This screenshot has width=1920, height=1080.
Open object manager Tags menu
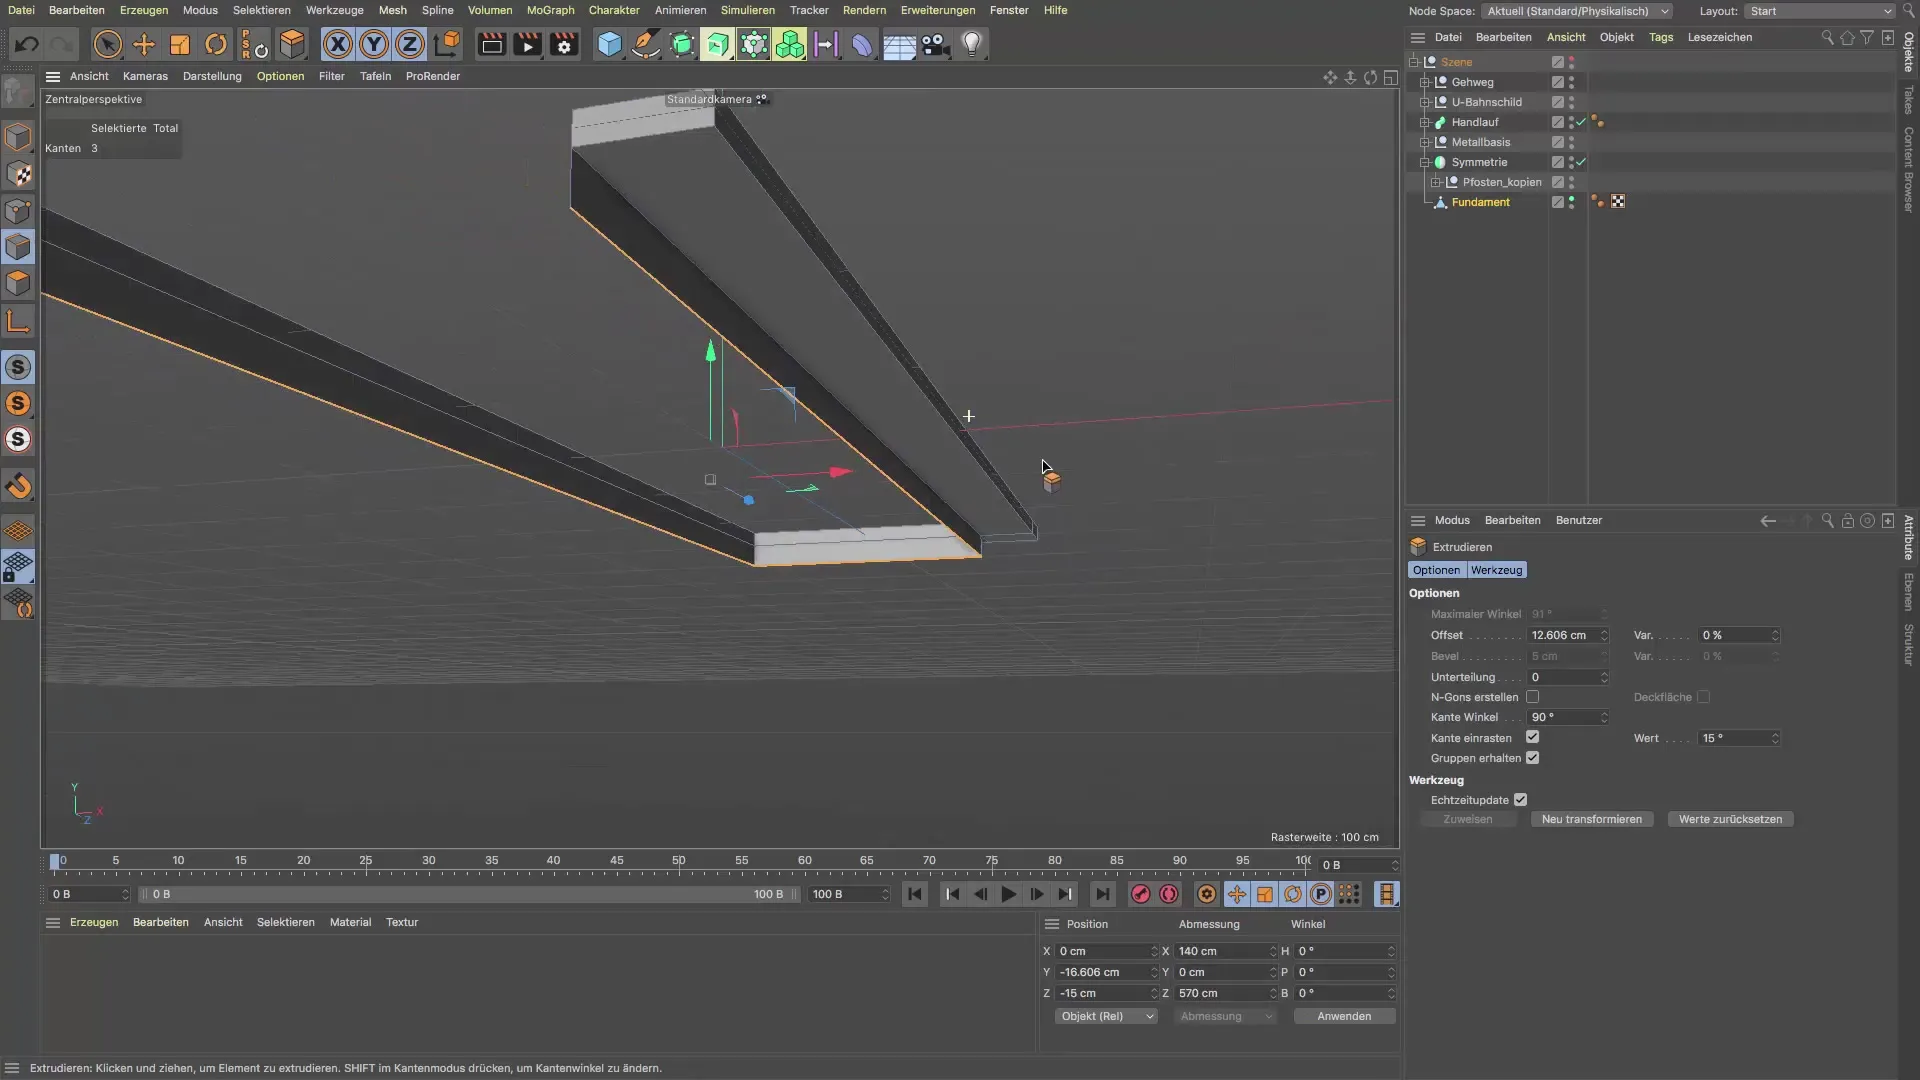[1661, 37]
